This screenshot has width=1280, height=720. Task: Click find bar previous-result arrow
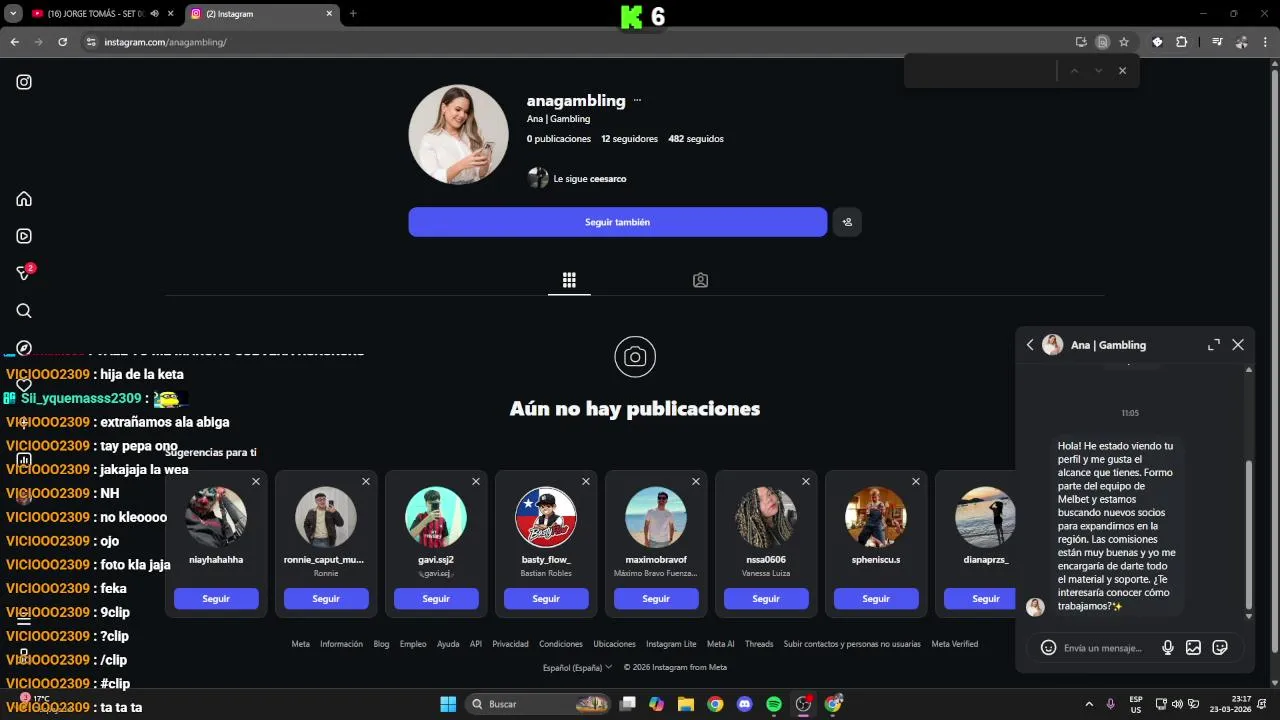coord(1074,71)
